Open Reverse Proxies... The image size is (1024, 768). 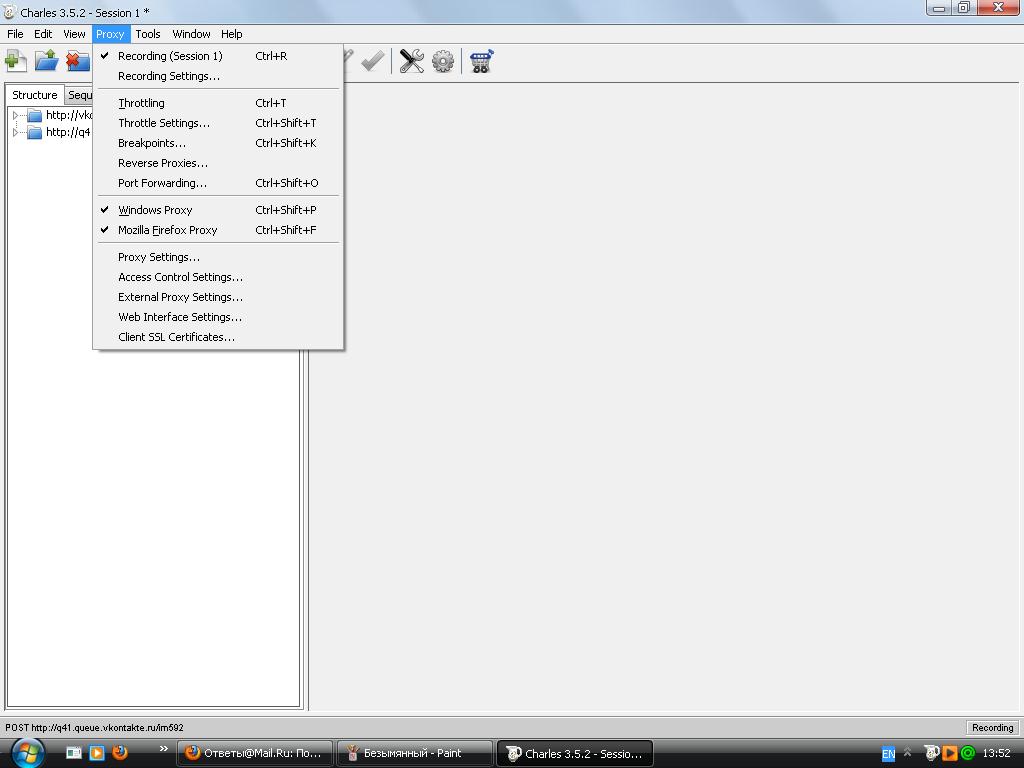click(218, 163)
